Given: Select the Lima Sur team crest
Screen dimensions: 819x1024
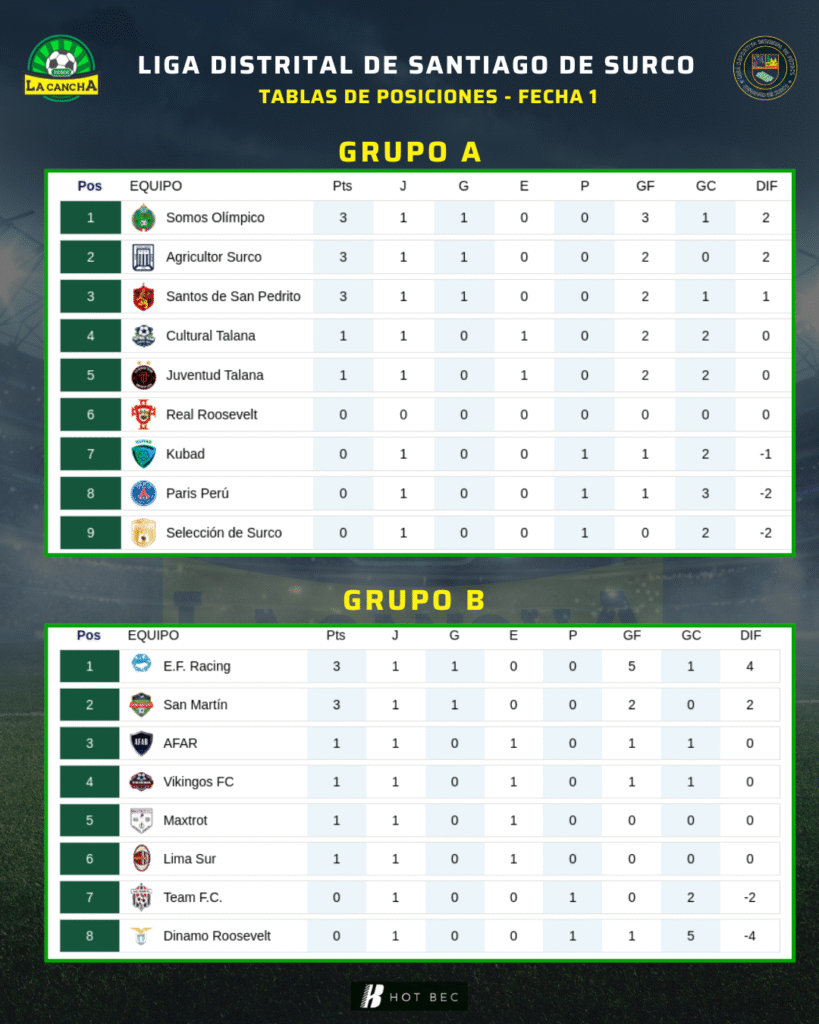Looking at the screenshot, I should [141, 859].
